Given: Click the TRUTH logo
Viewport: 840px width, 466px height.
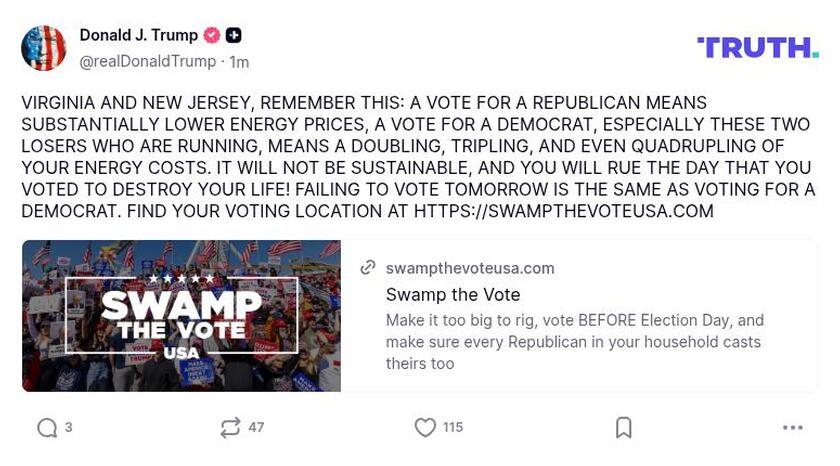Looking at the screenshot, I should coord(757,47).
